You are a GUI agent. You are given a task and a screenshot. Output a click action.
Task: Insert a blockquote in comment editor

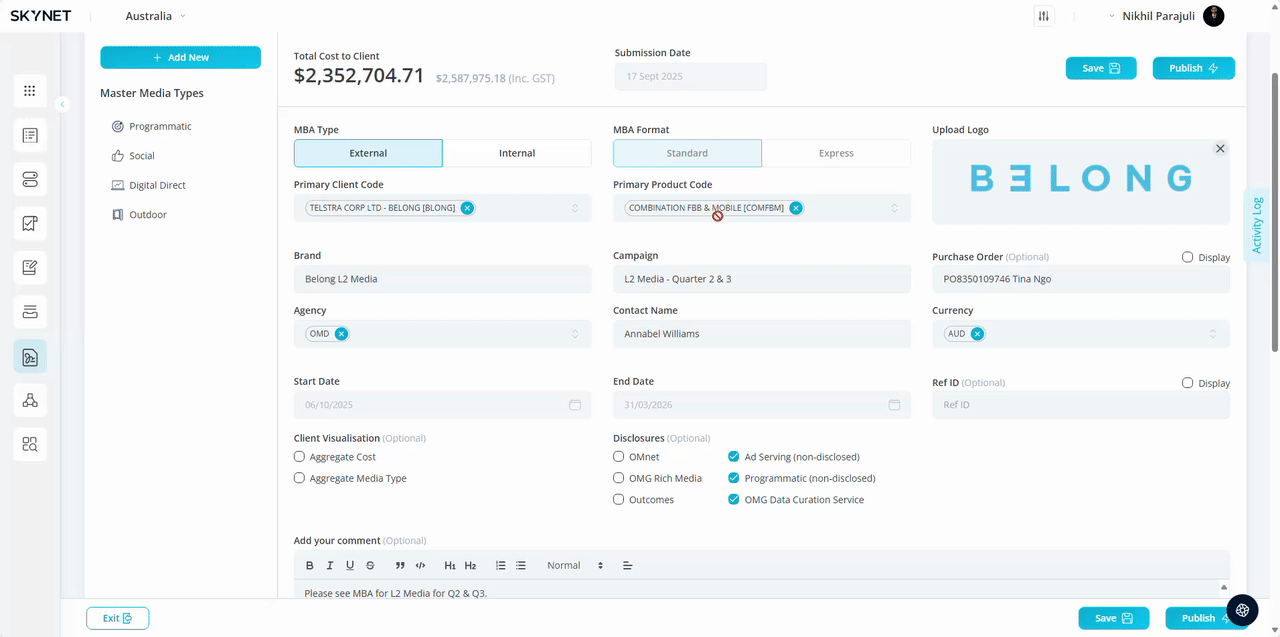(400, 566)
